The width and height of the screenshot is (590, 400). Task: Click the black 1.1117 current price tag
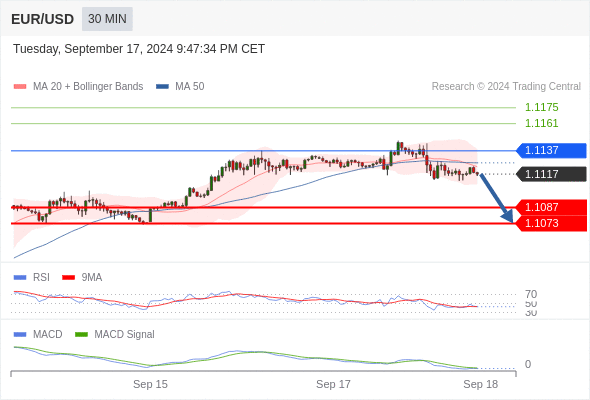(552, 174)
